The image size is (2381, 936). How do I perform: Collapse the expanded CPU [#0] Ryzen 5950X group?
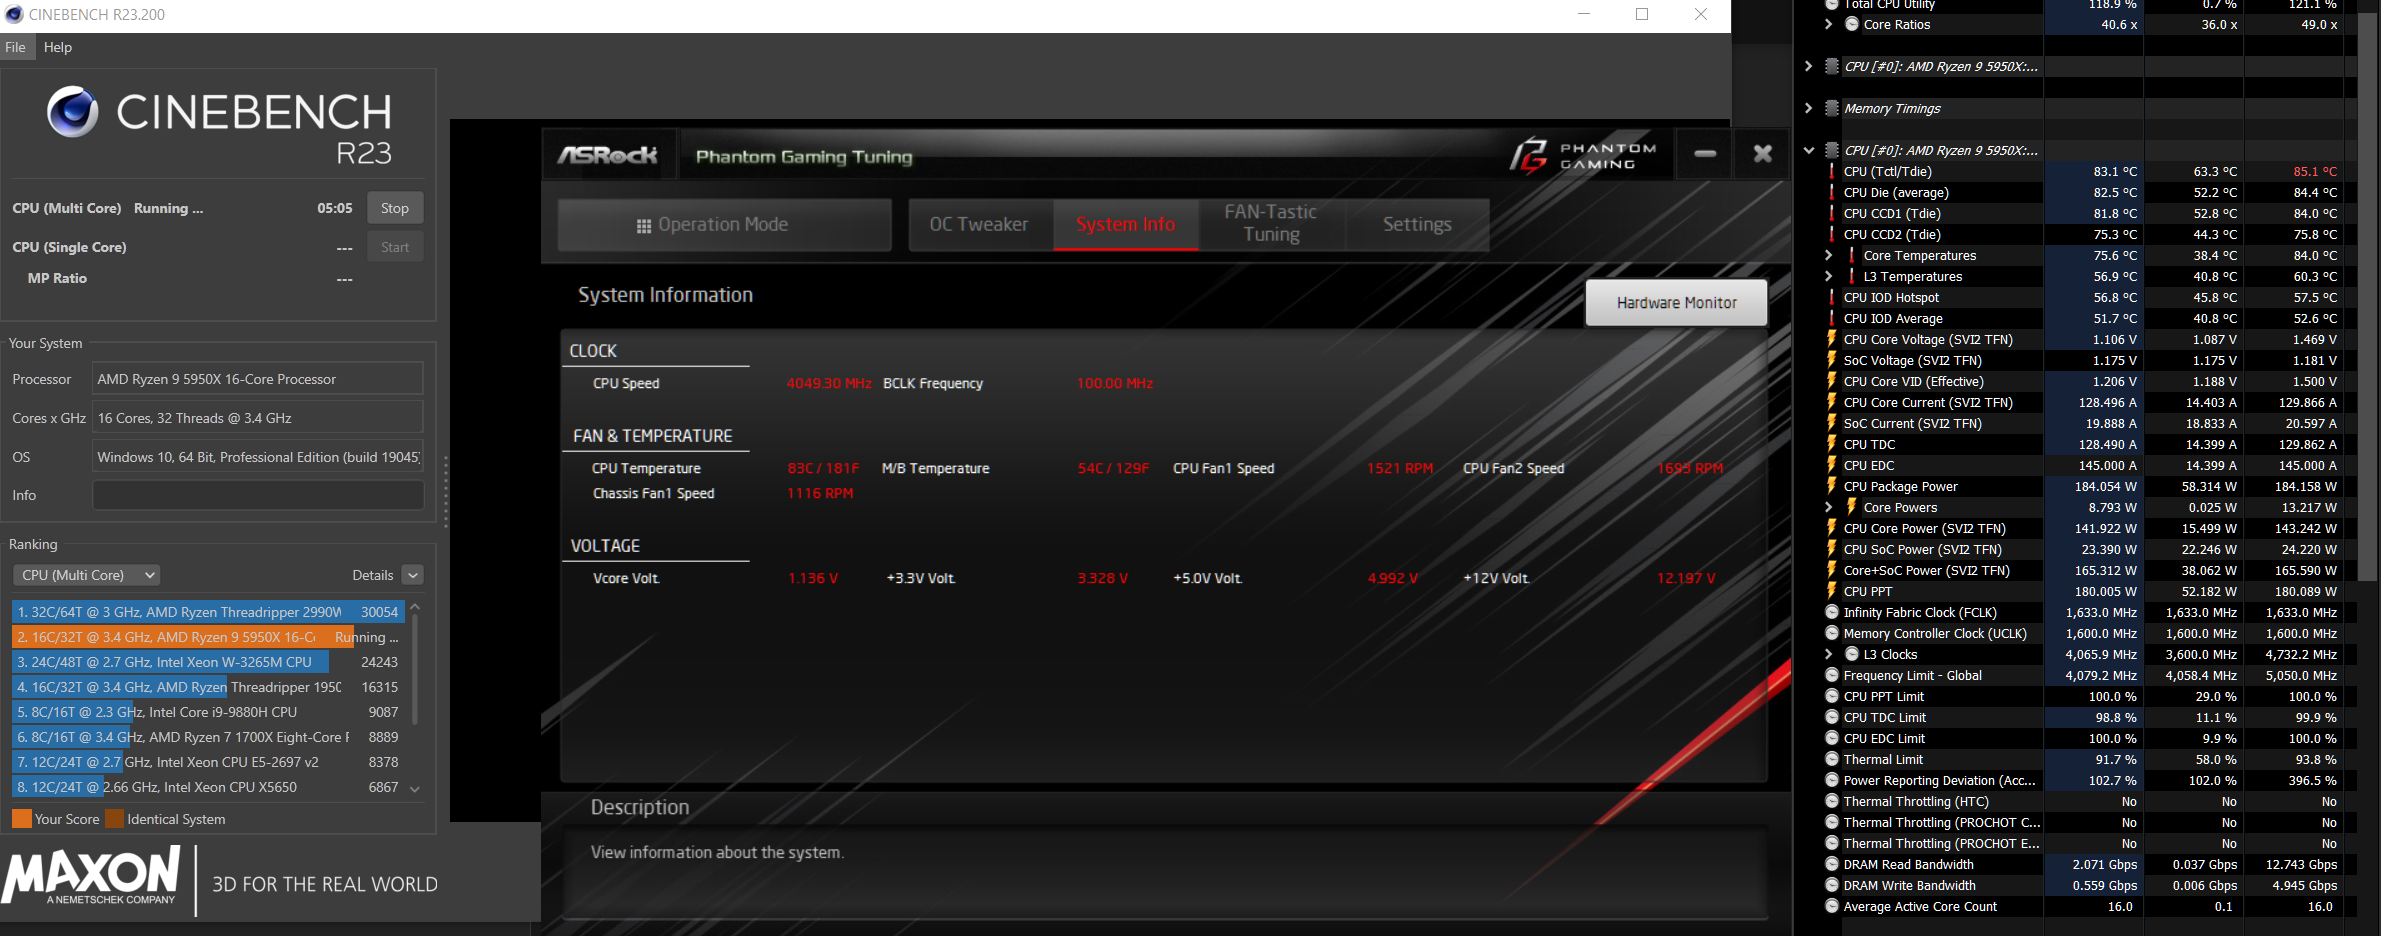coord(1808,150)
